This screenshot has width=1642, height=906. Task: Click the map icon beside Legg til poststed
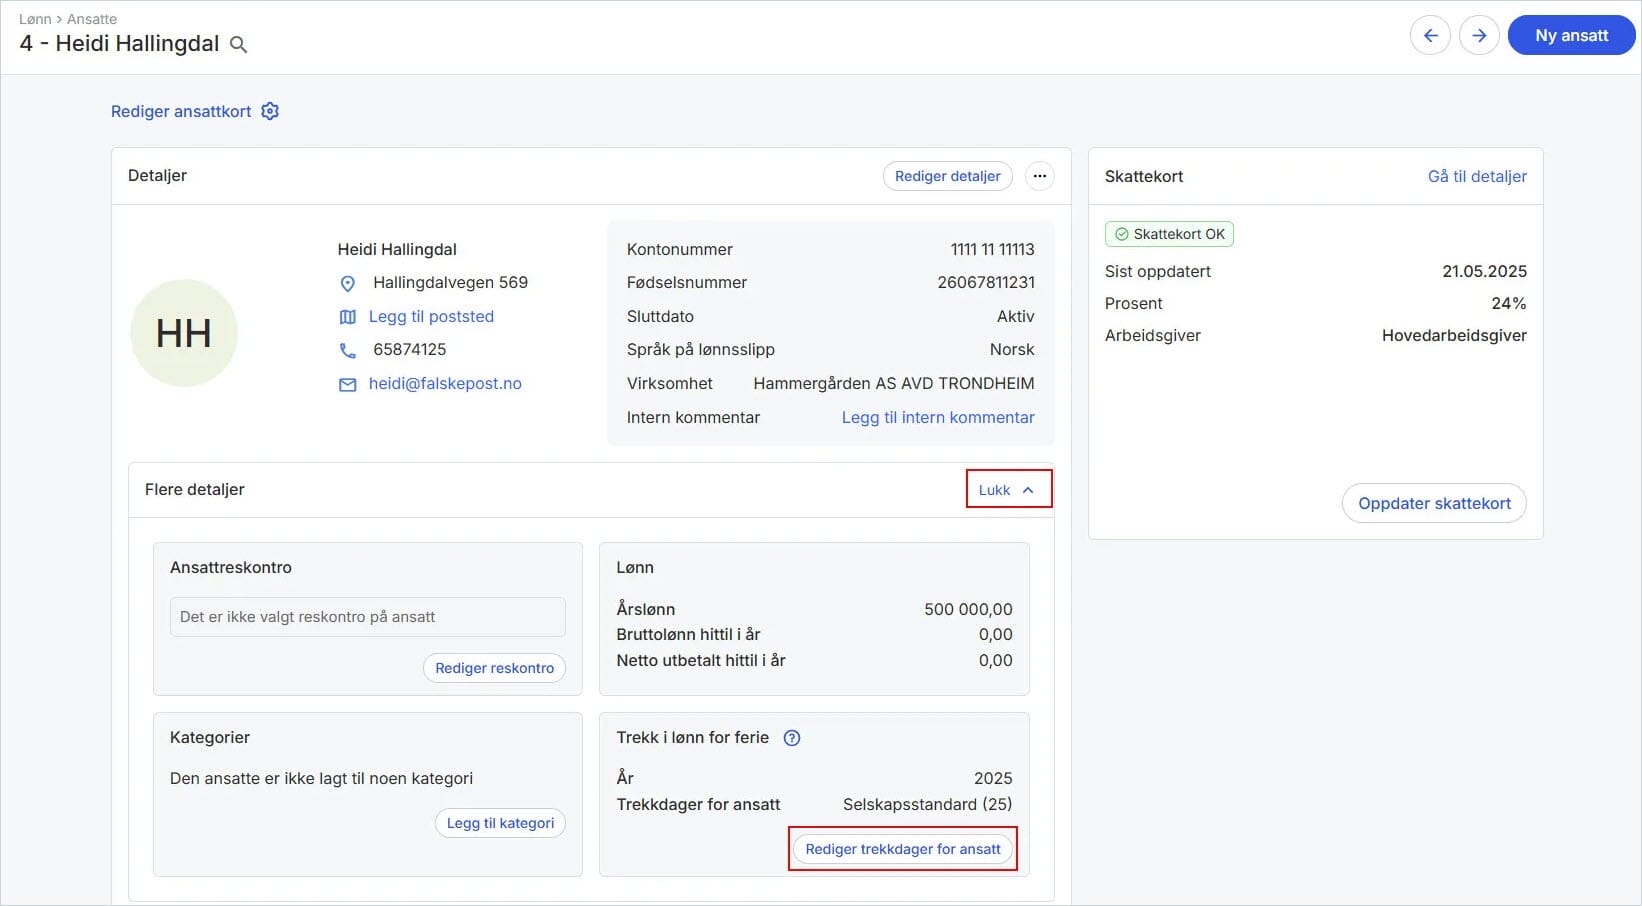pos(348,317)
